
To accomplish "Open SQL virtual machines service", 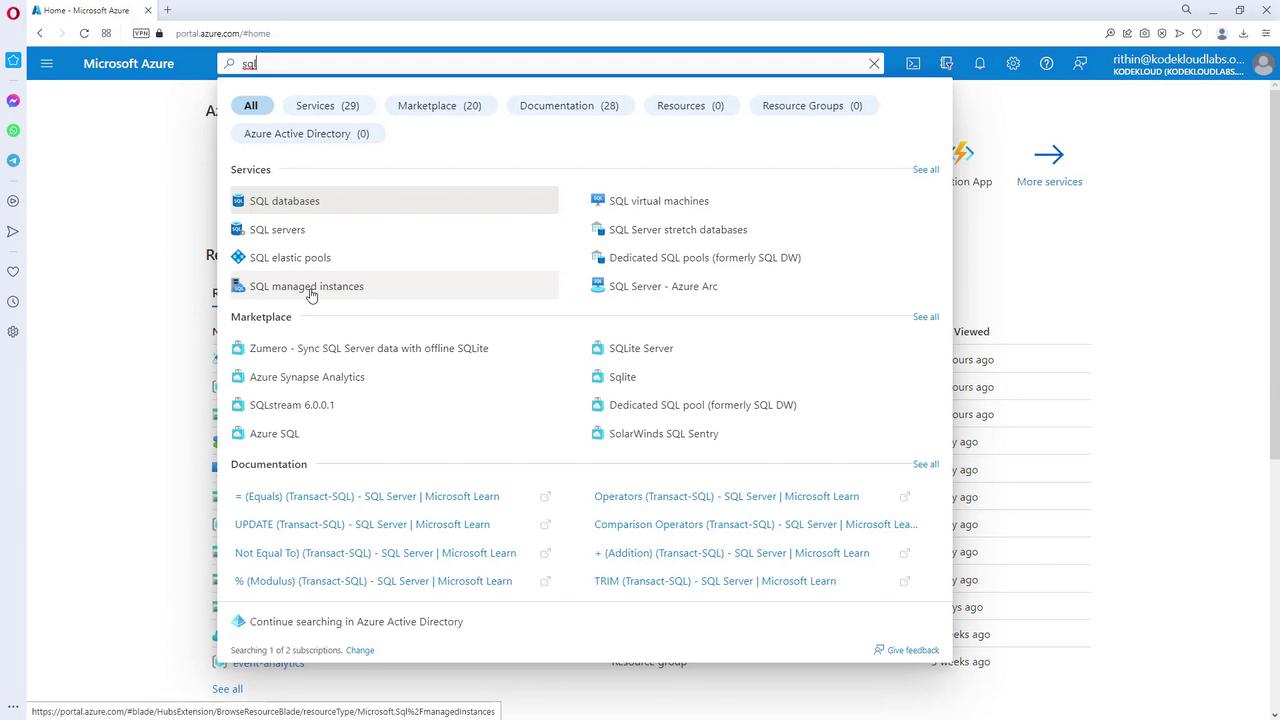I will (658, 201).
